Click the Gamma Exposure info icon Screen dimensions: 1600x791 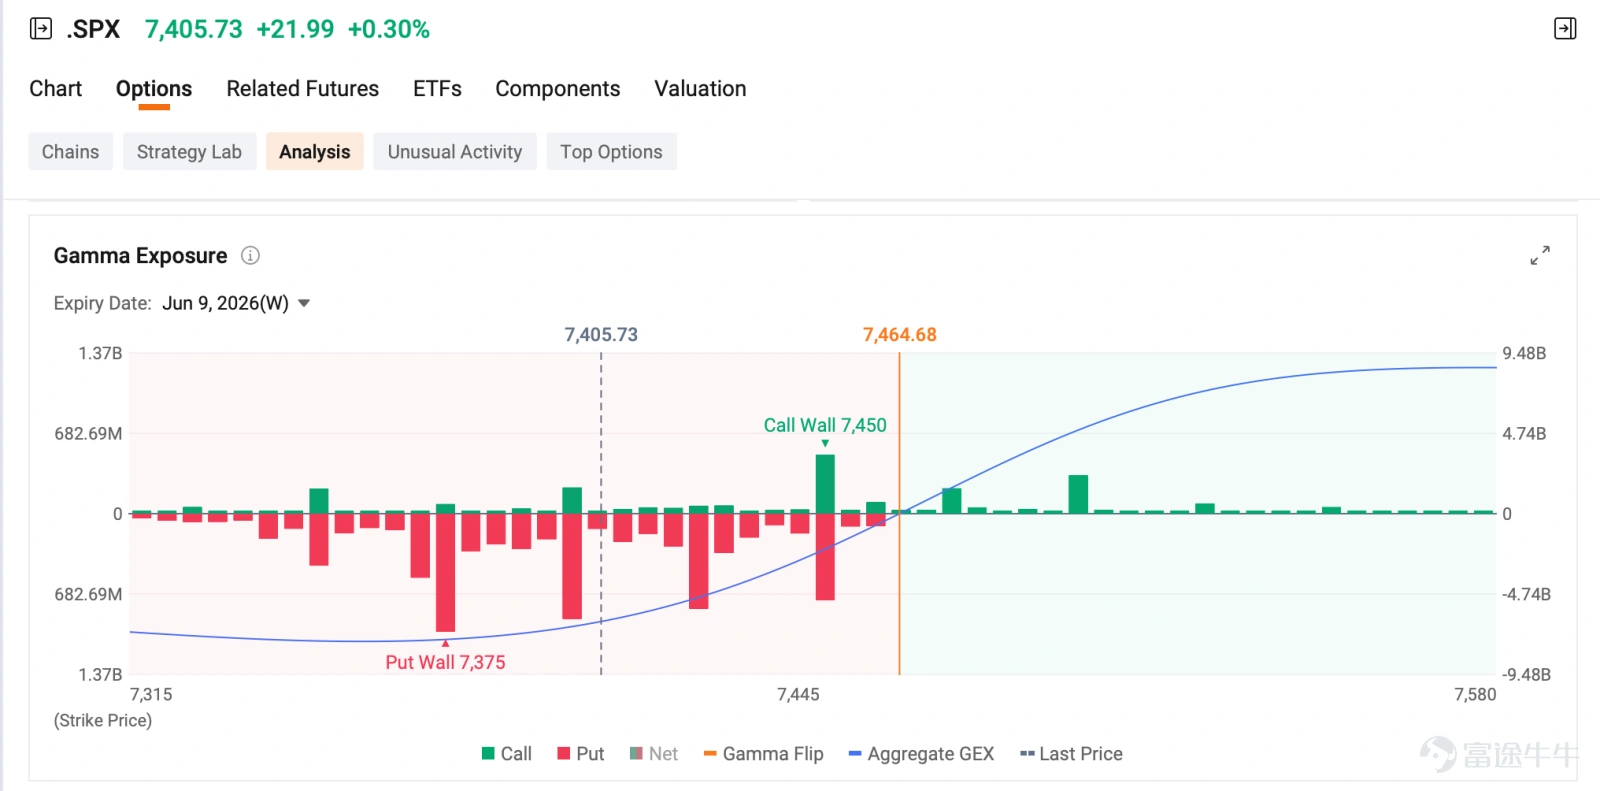tap(250, 256)
